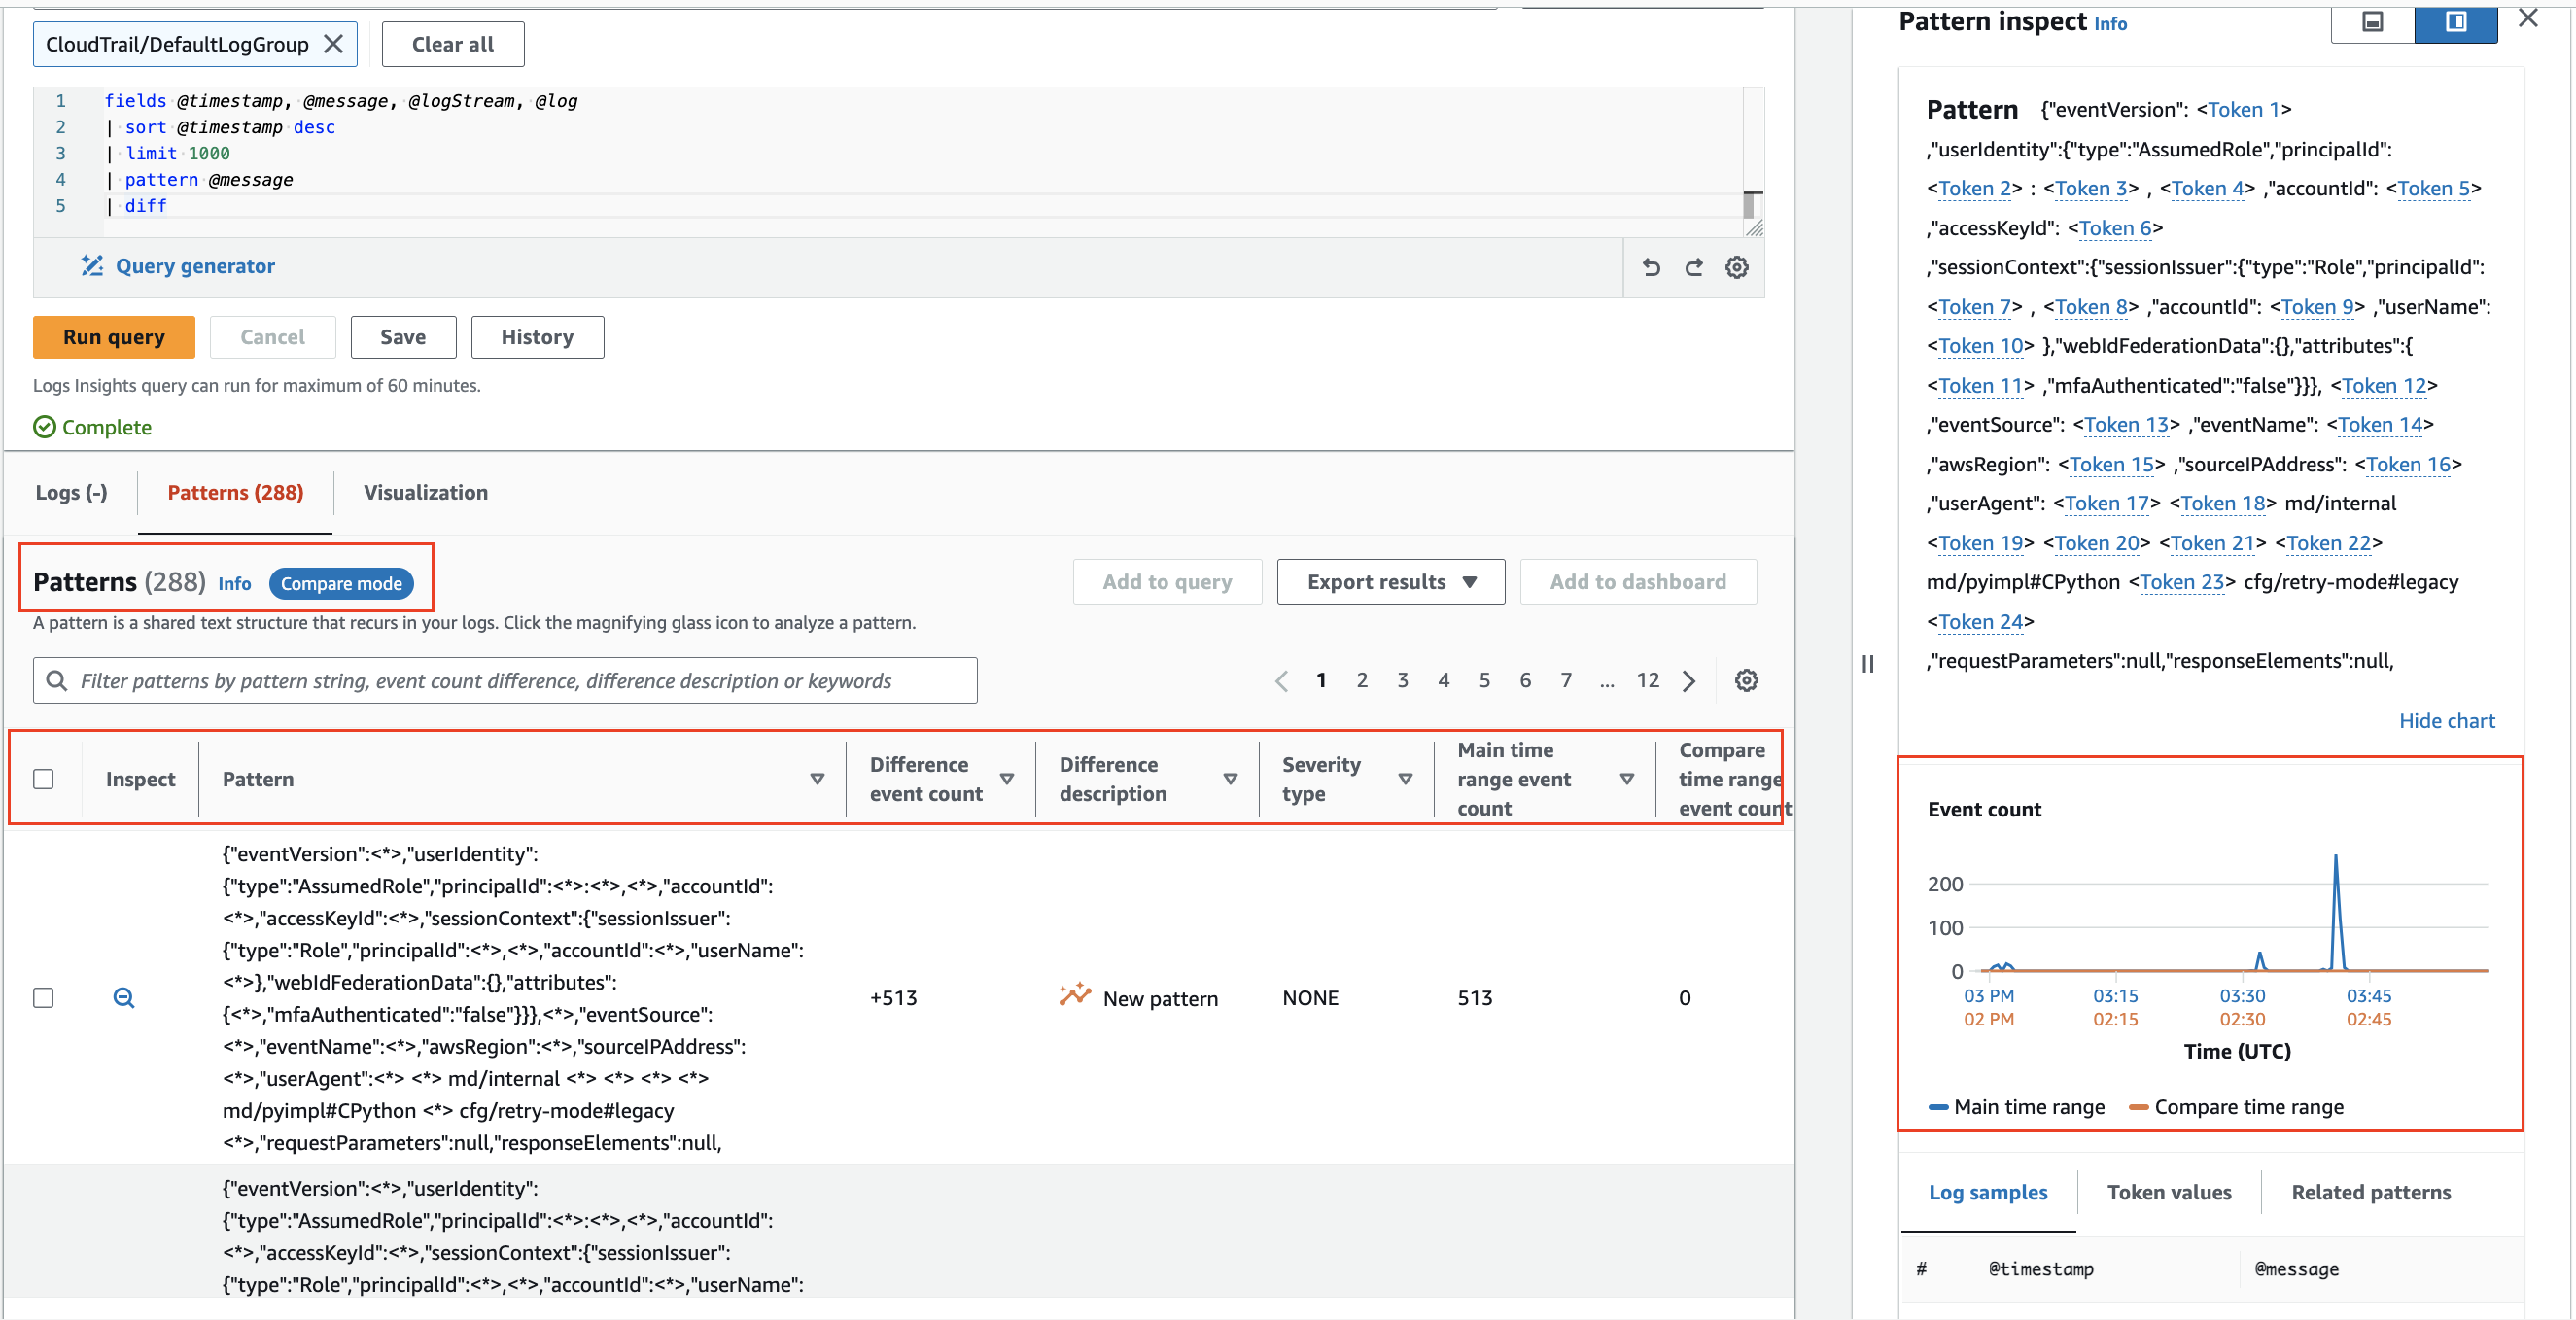The height and width of the screenshot is (1320, 2576).
Task: Click the Compare time range legend swatch
Action: pyautogui.click(x=2139, y=1107)
